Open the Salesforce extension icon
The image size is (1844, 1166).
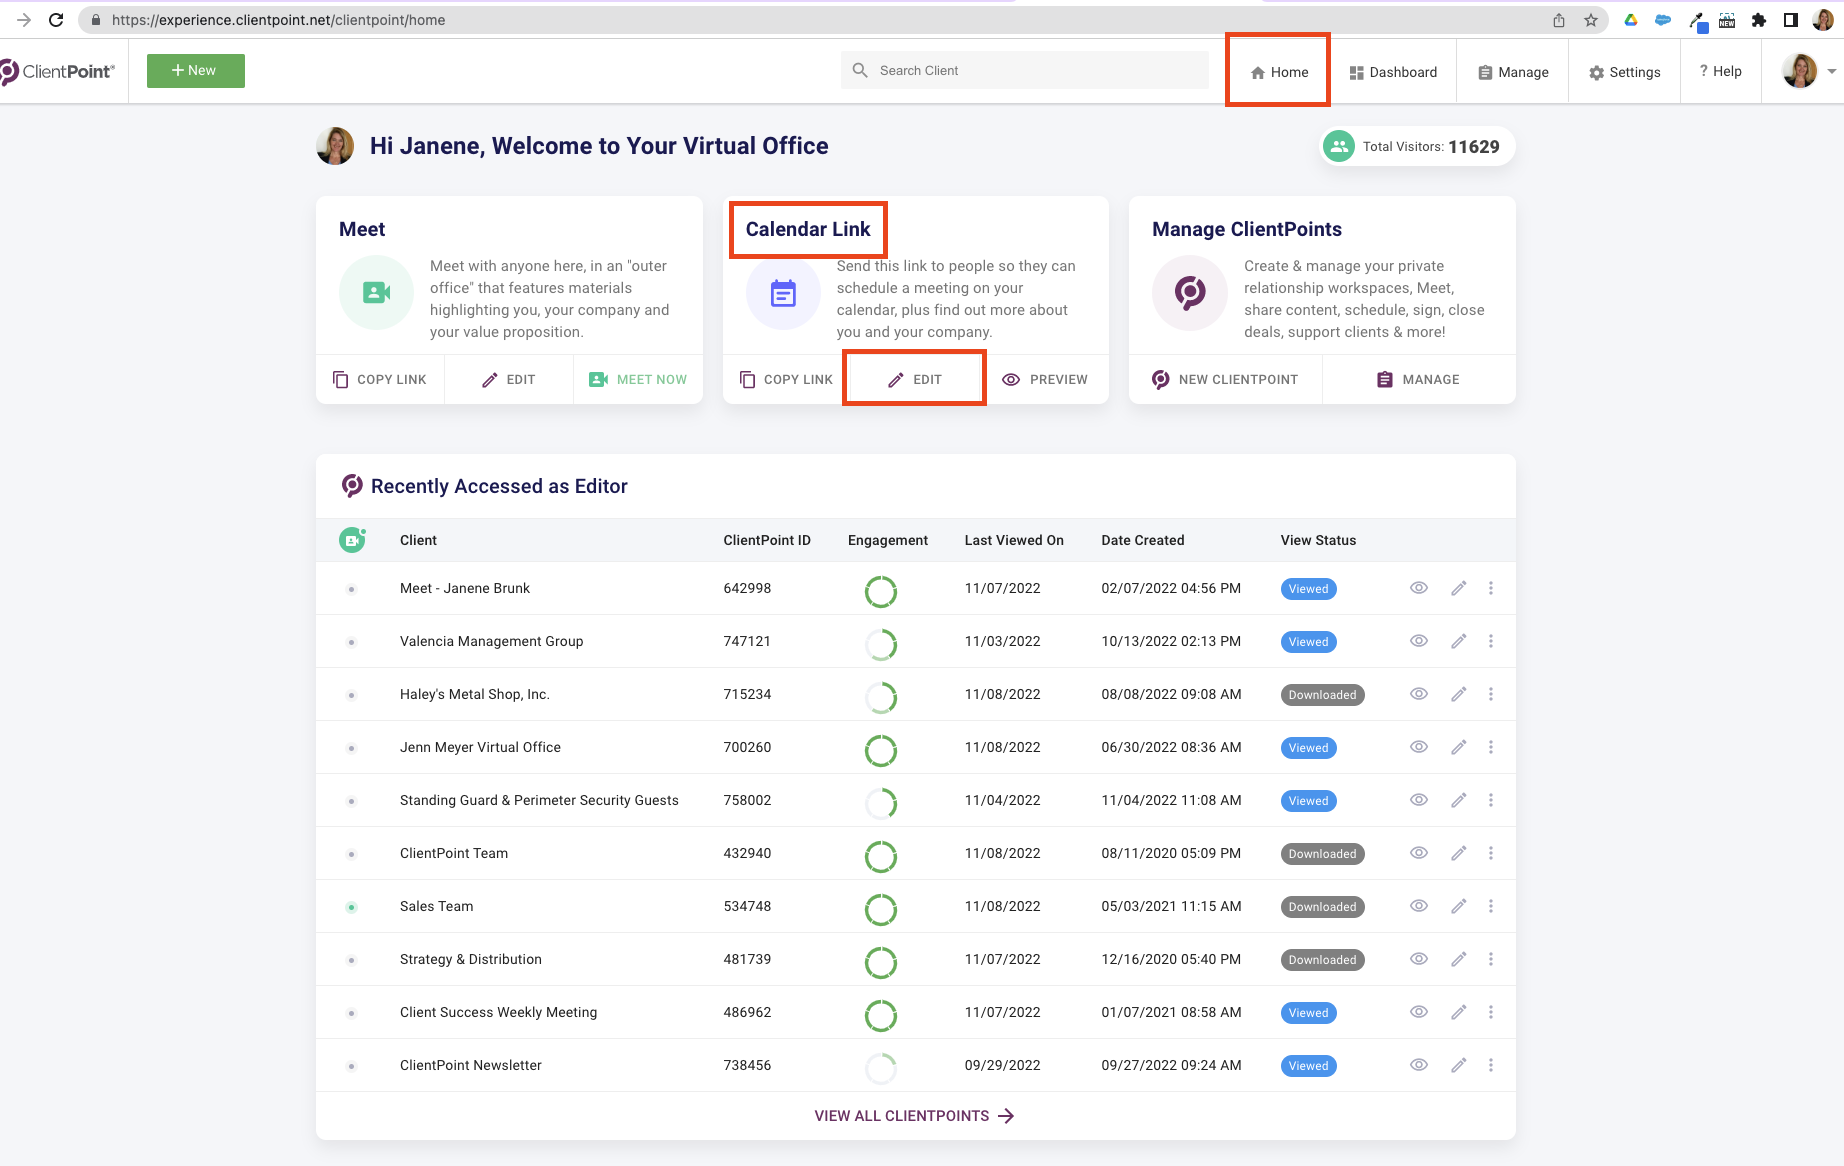click(1663, 20)
